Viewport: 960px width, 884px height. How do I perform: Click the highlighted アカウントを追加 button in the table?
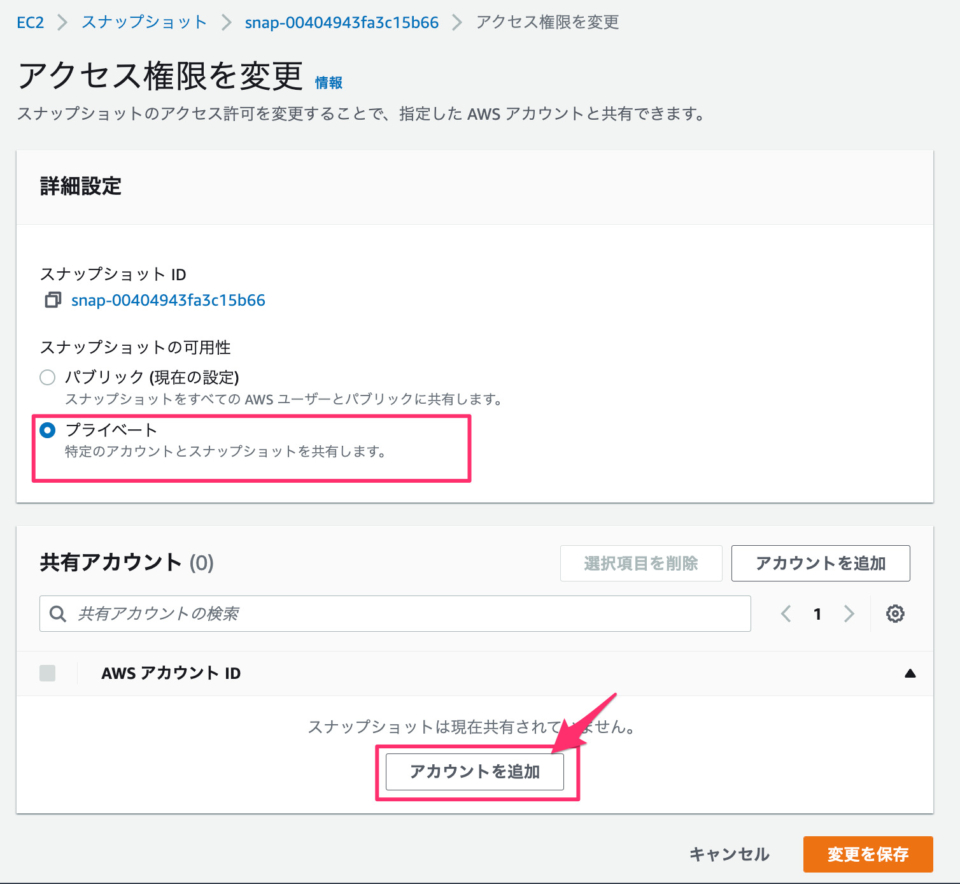pos(474,771)
